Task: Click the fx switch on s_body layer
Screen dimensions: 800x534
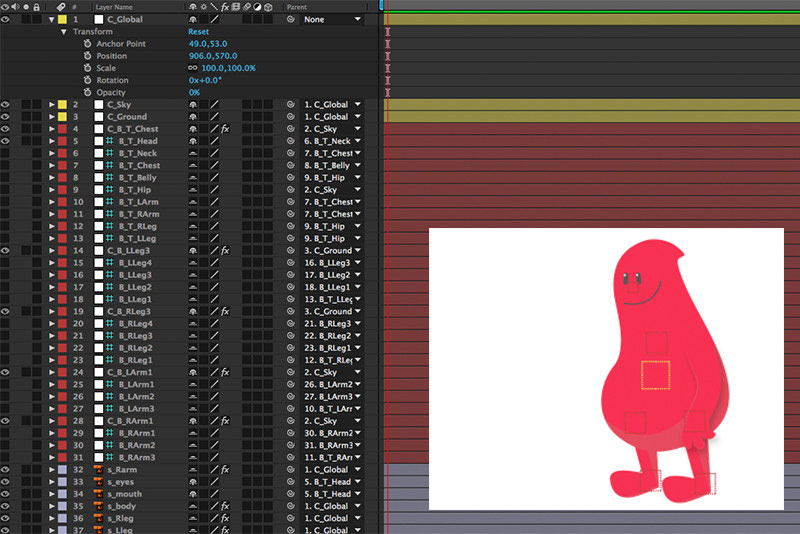Action: [225, 506]
